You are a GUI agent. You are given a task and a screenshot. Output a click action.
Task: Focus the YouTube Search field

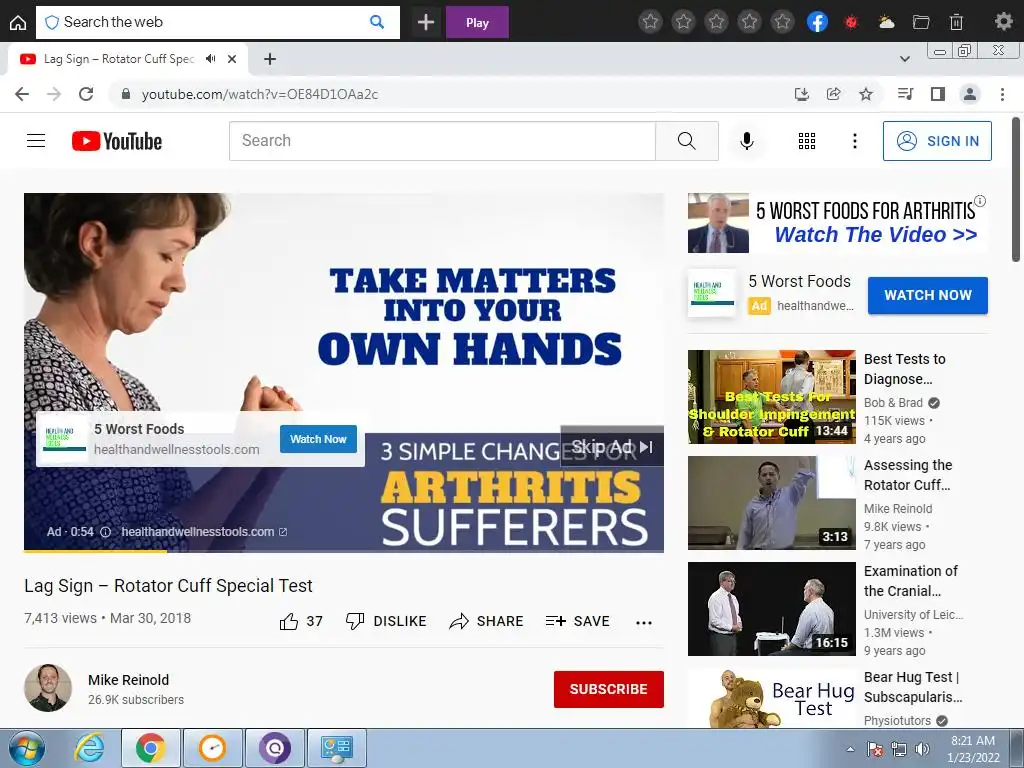442,140
